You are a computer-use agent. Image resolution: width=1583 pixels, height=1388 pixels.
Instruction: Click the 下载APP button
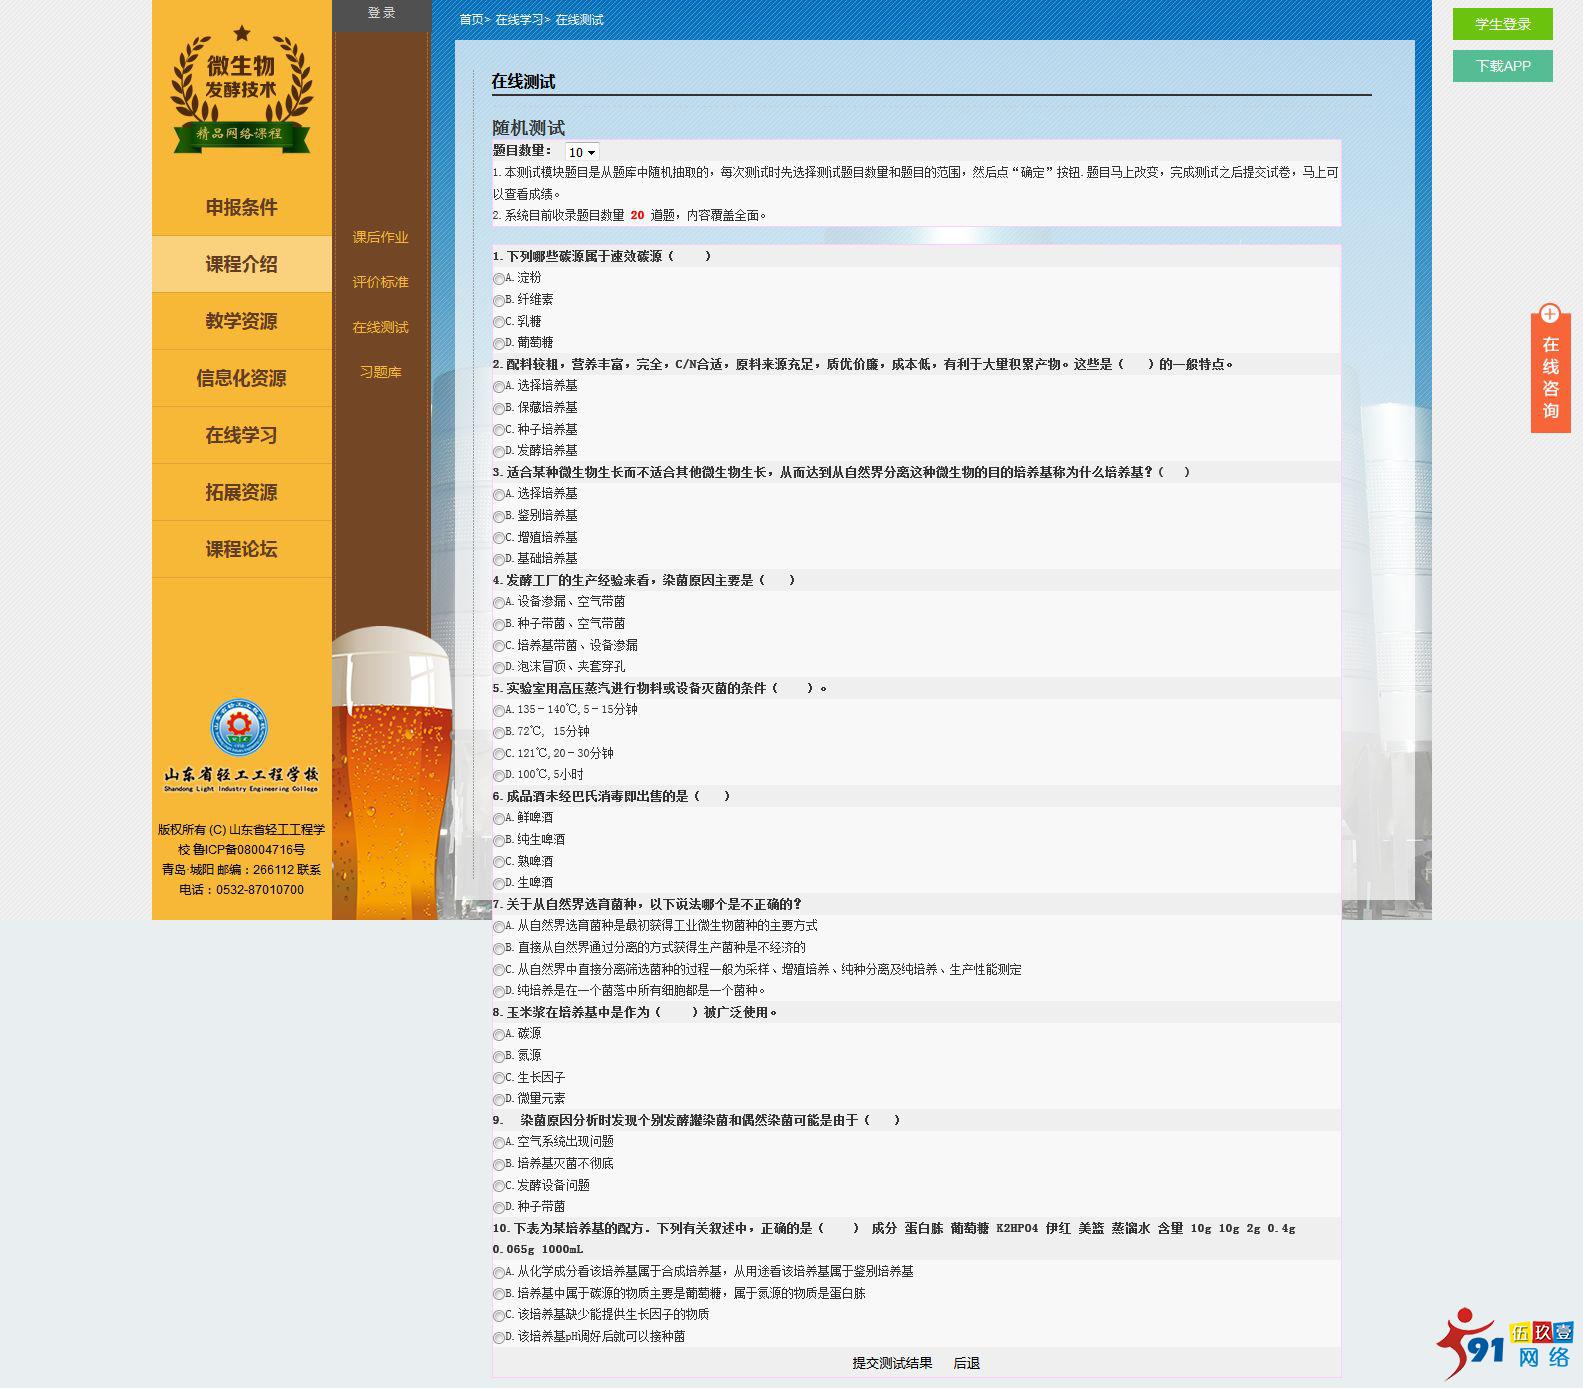click(x=1502, y=66)
